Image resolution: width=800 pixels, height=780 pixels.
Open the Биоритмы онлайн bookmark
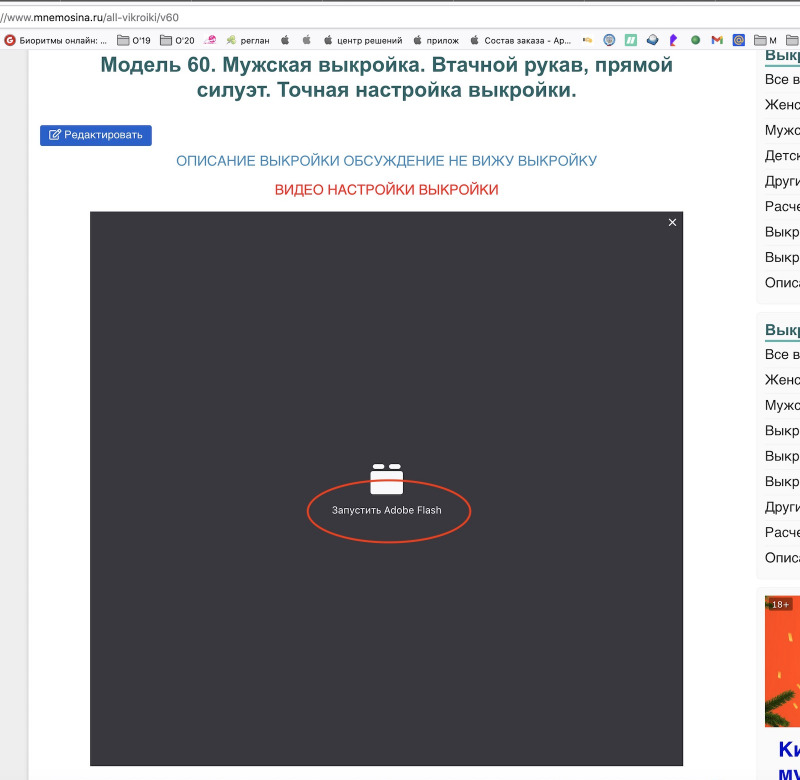(x=56, y=40)
